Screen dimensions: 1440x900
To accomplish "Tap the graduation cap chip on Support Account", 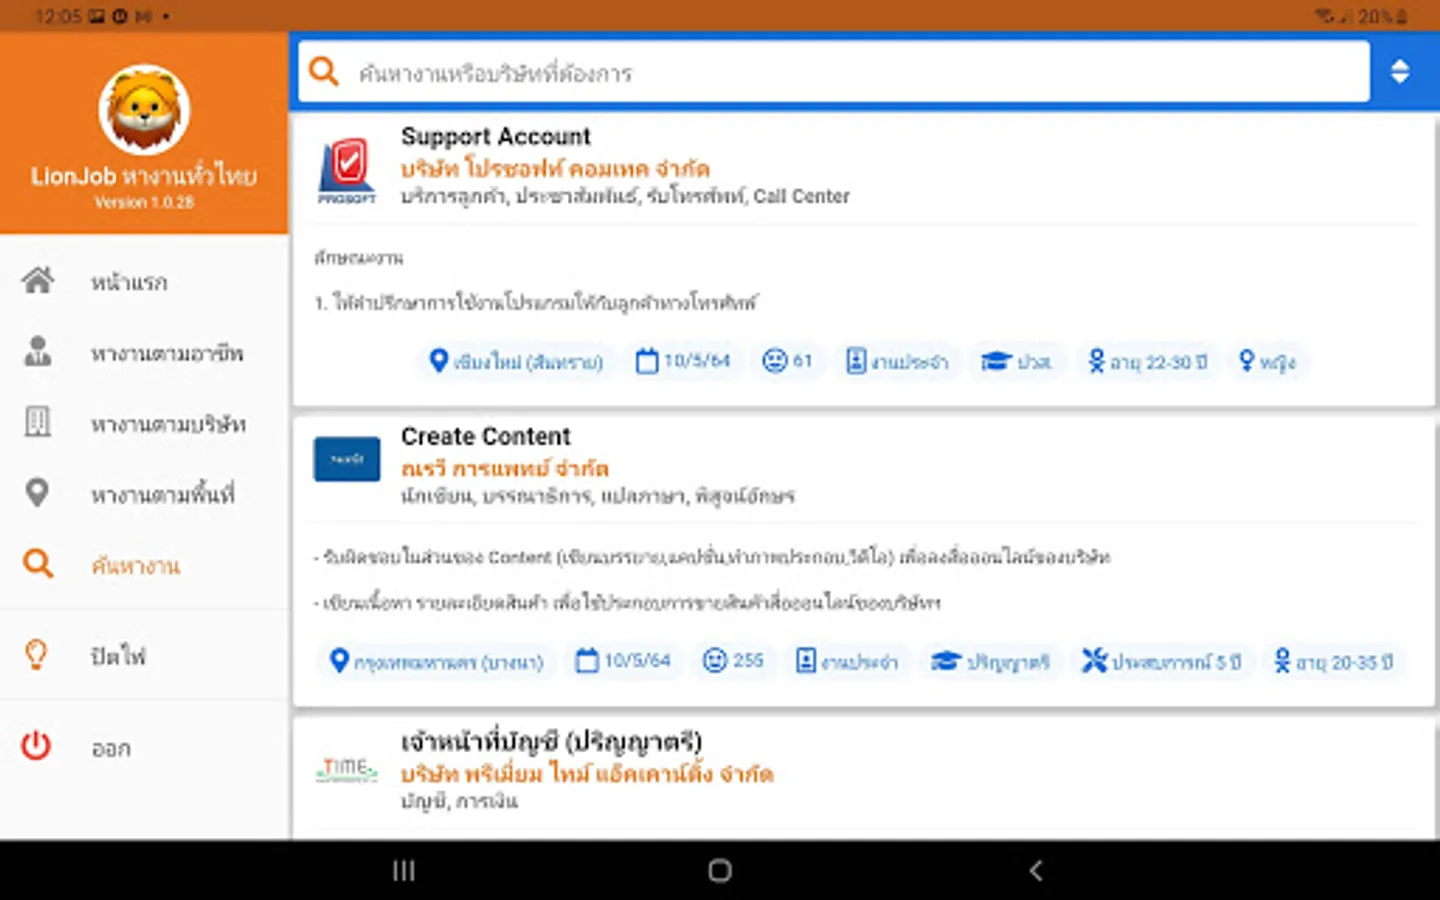I will point(1016,361).
